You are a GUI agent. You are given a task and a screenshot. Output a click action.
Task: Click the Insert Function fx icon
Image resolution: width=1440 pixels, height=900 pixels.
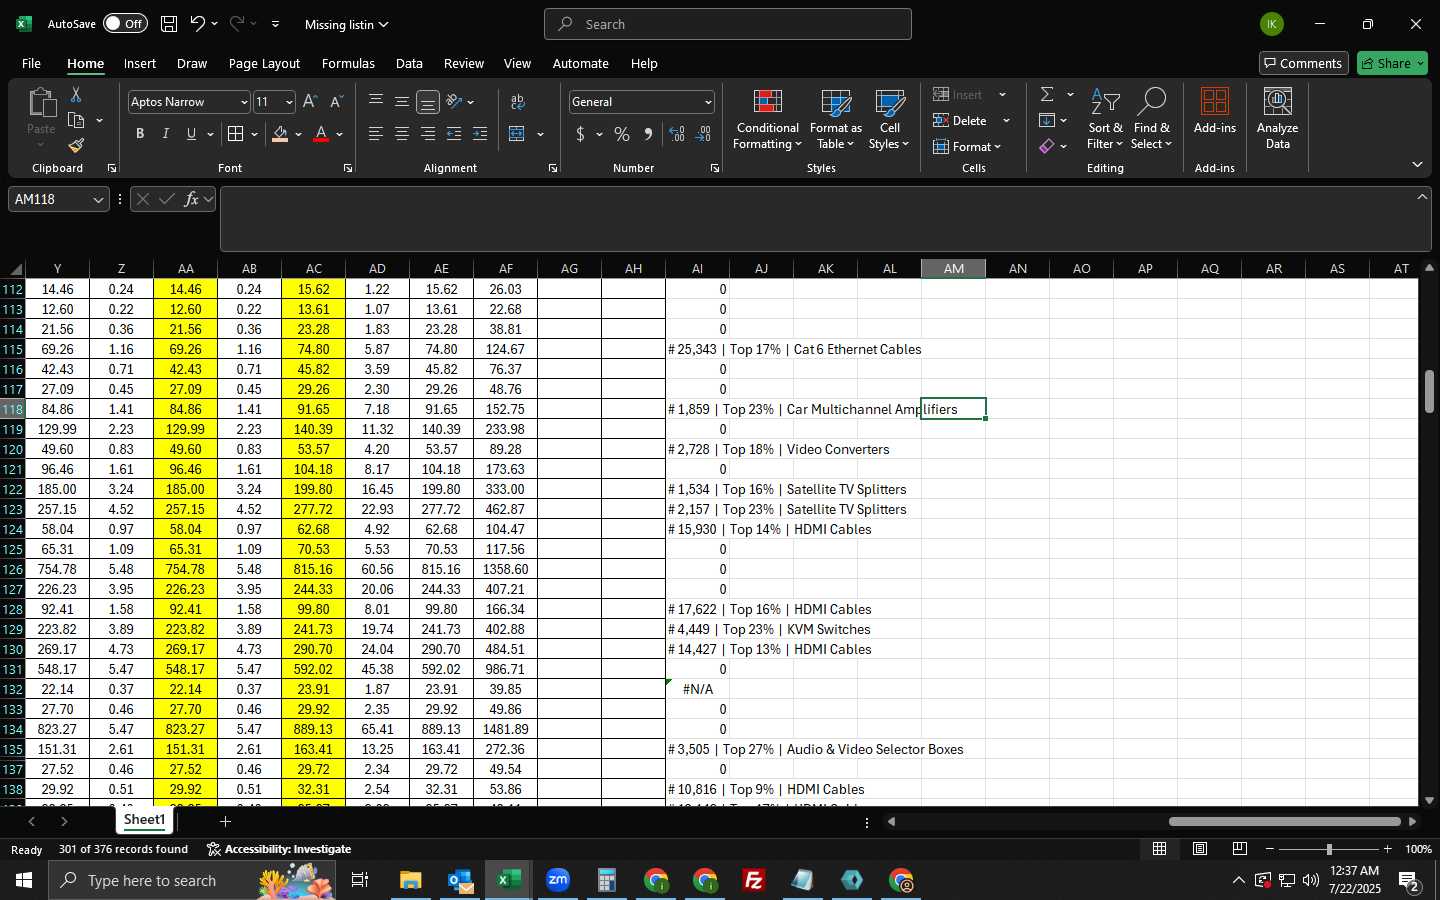[x=191, y=200]
